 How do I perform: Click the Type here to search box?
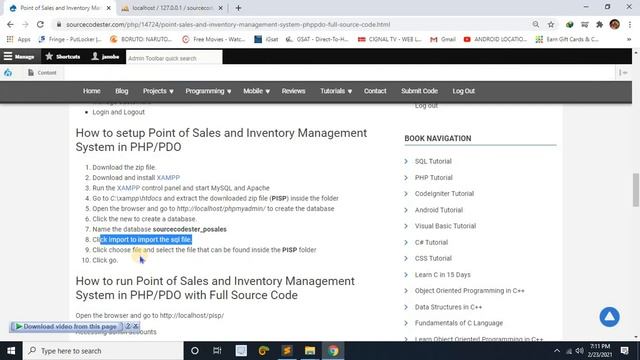click(x=103, y=351)
